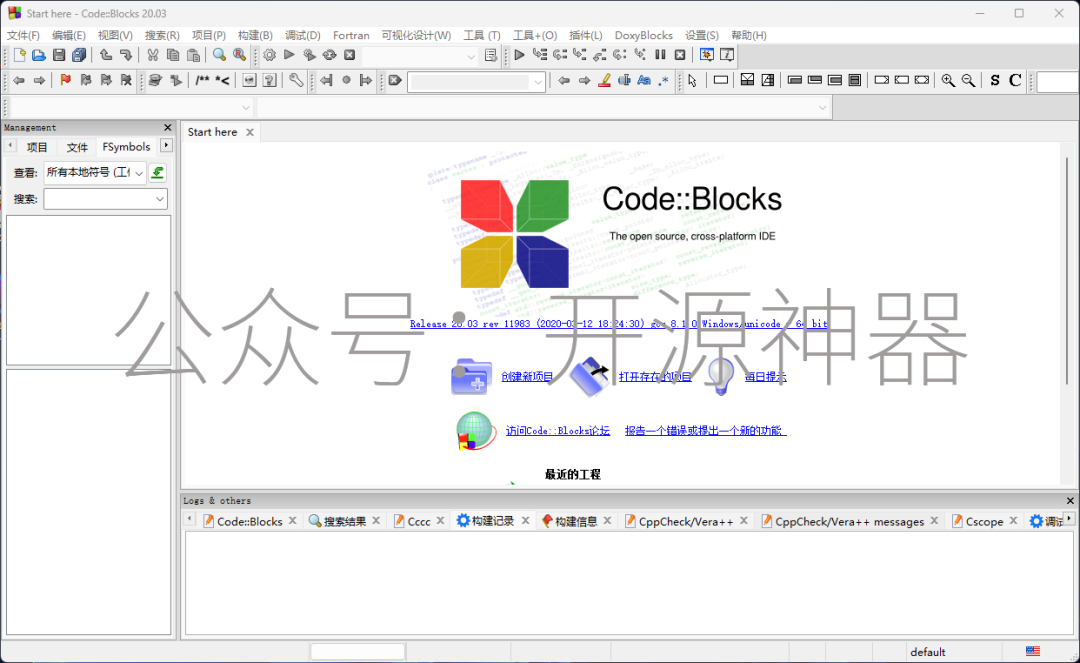Click the 创建新项目 link

click(527, 377)
